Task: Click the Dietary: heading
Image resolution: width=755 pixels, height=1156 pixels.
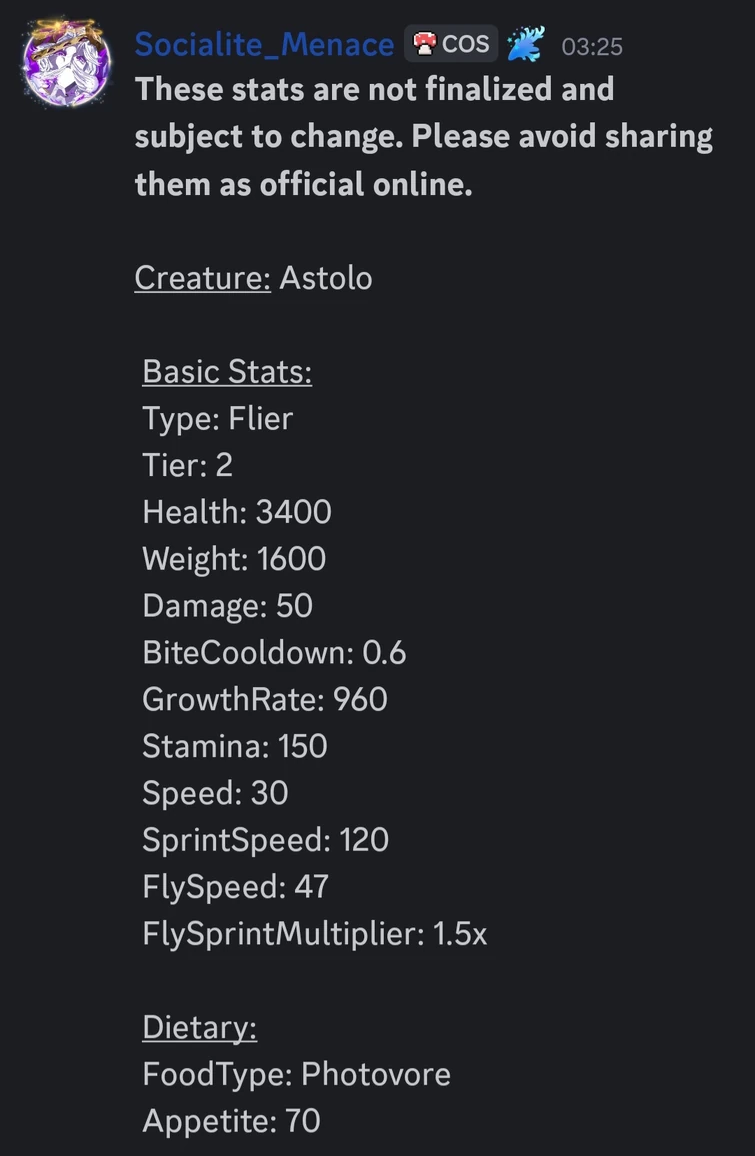Action: pos(199,1027)
